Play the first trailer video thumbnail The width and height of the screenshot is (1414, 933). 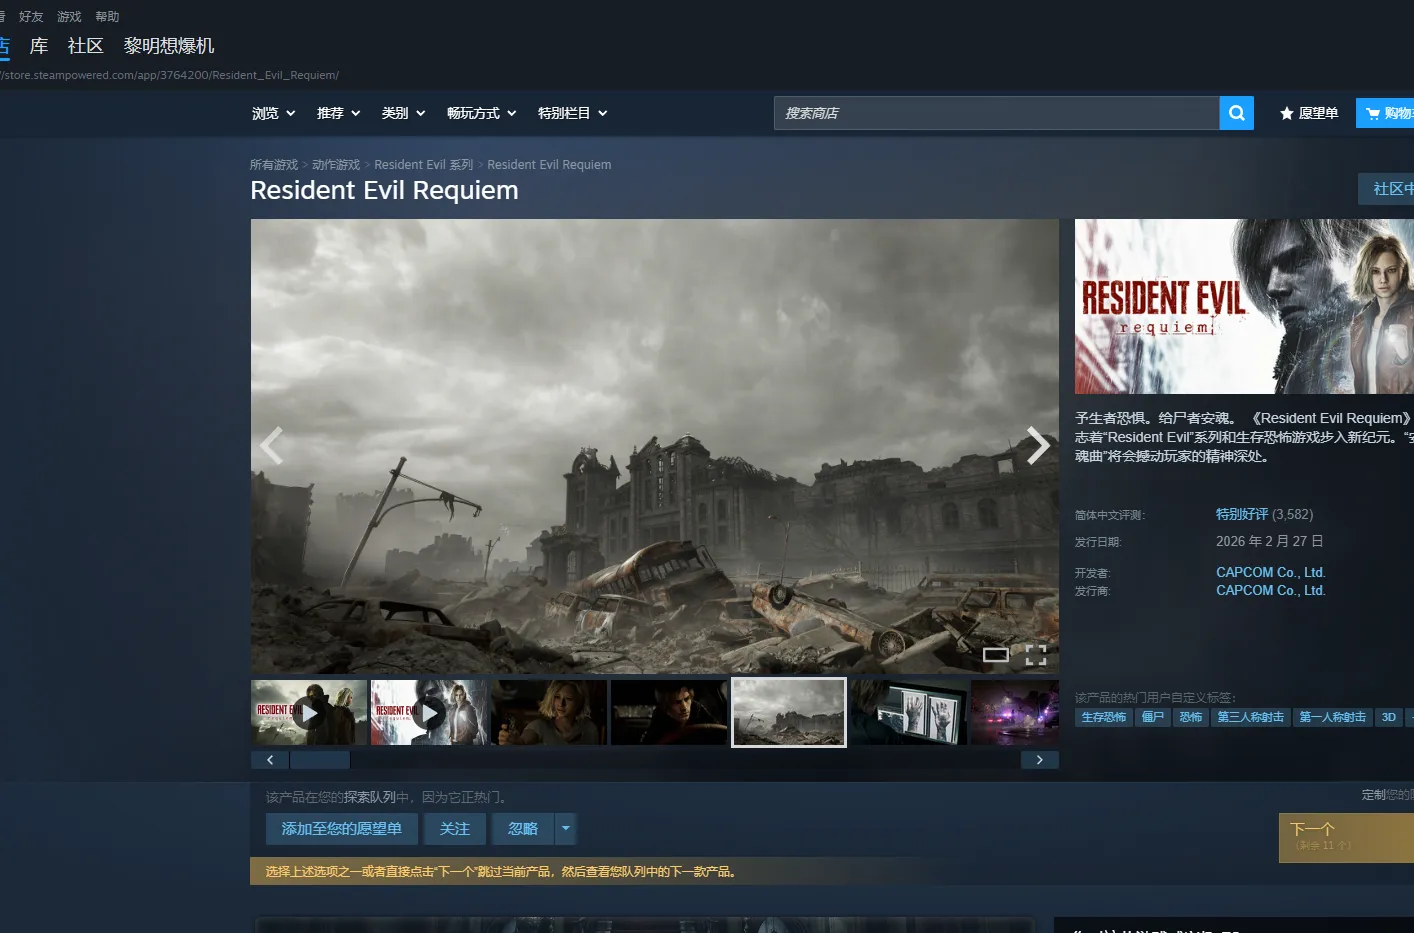pos(309,712)
